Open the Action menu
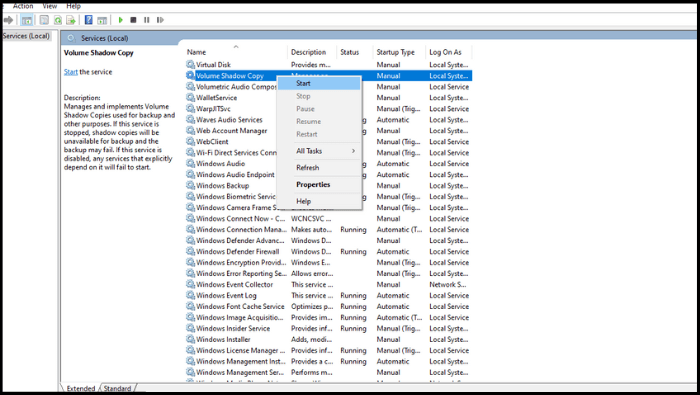 (x=23, y=6)
